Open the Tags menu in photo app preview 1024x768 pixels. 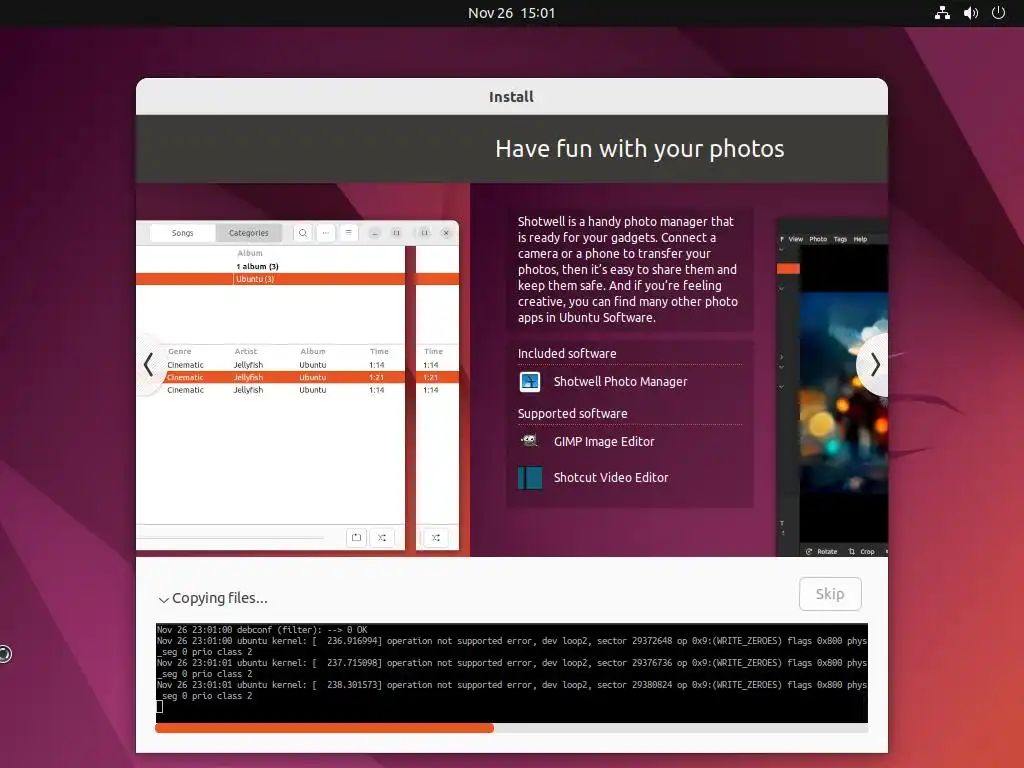840,239
